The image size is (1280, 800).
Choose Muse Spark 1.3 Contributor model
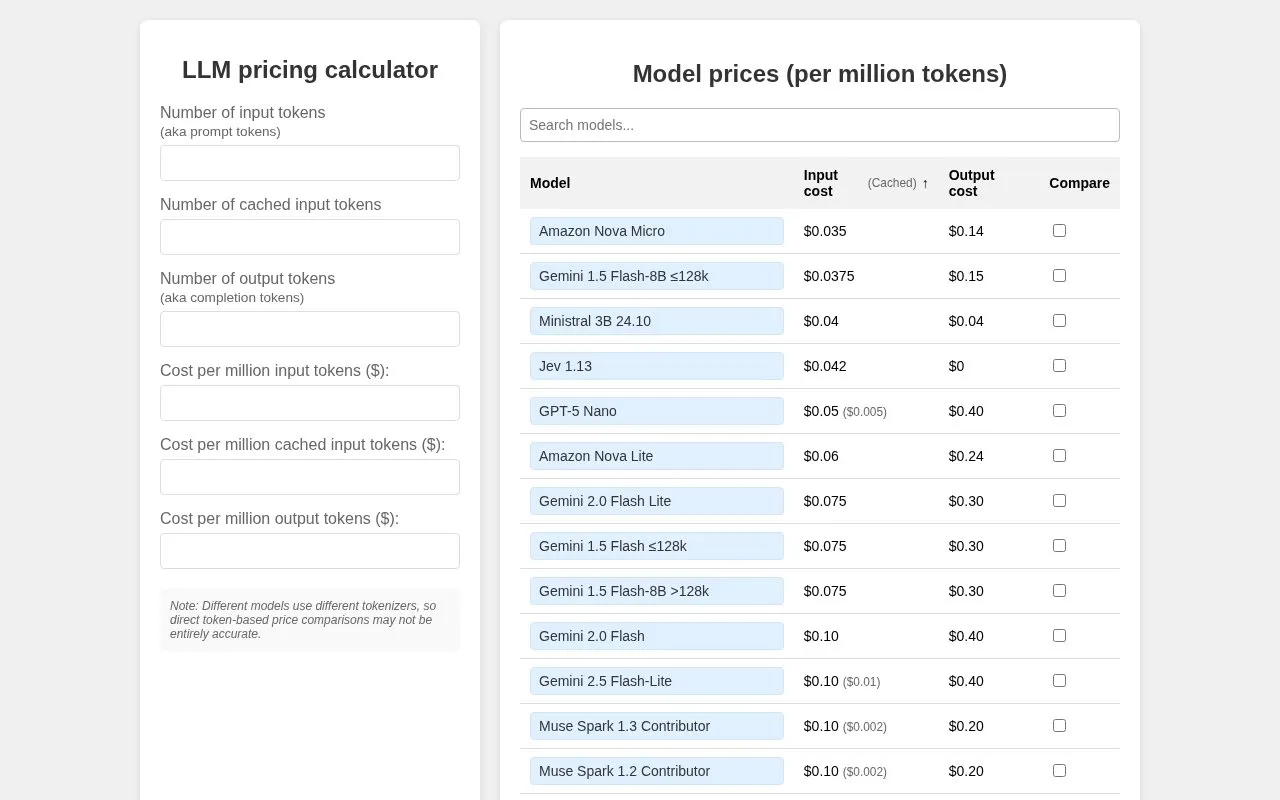click(x=657, y=726)
